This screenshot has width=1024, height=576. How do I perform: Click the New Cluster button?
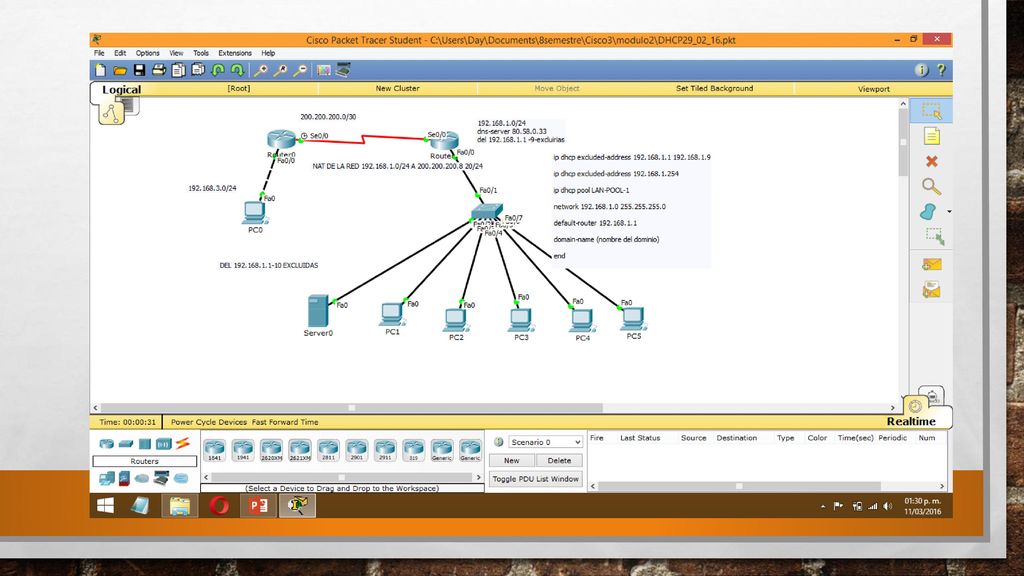(x=398, y=88)
